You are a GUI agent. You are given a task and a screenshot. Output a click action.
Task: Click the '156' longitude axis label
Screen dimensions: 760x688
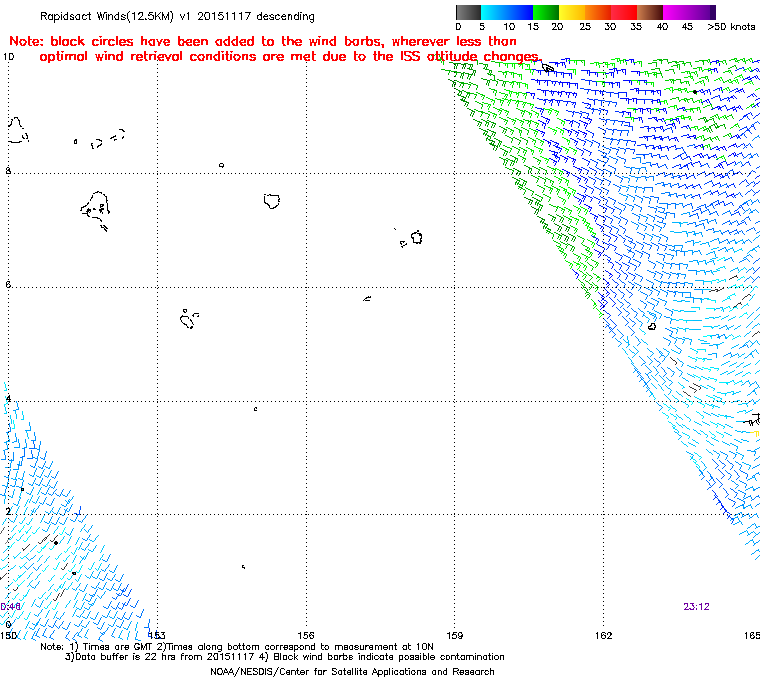click(306, 635)
